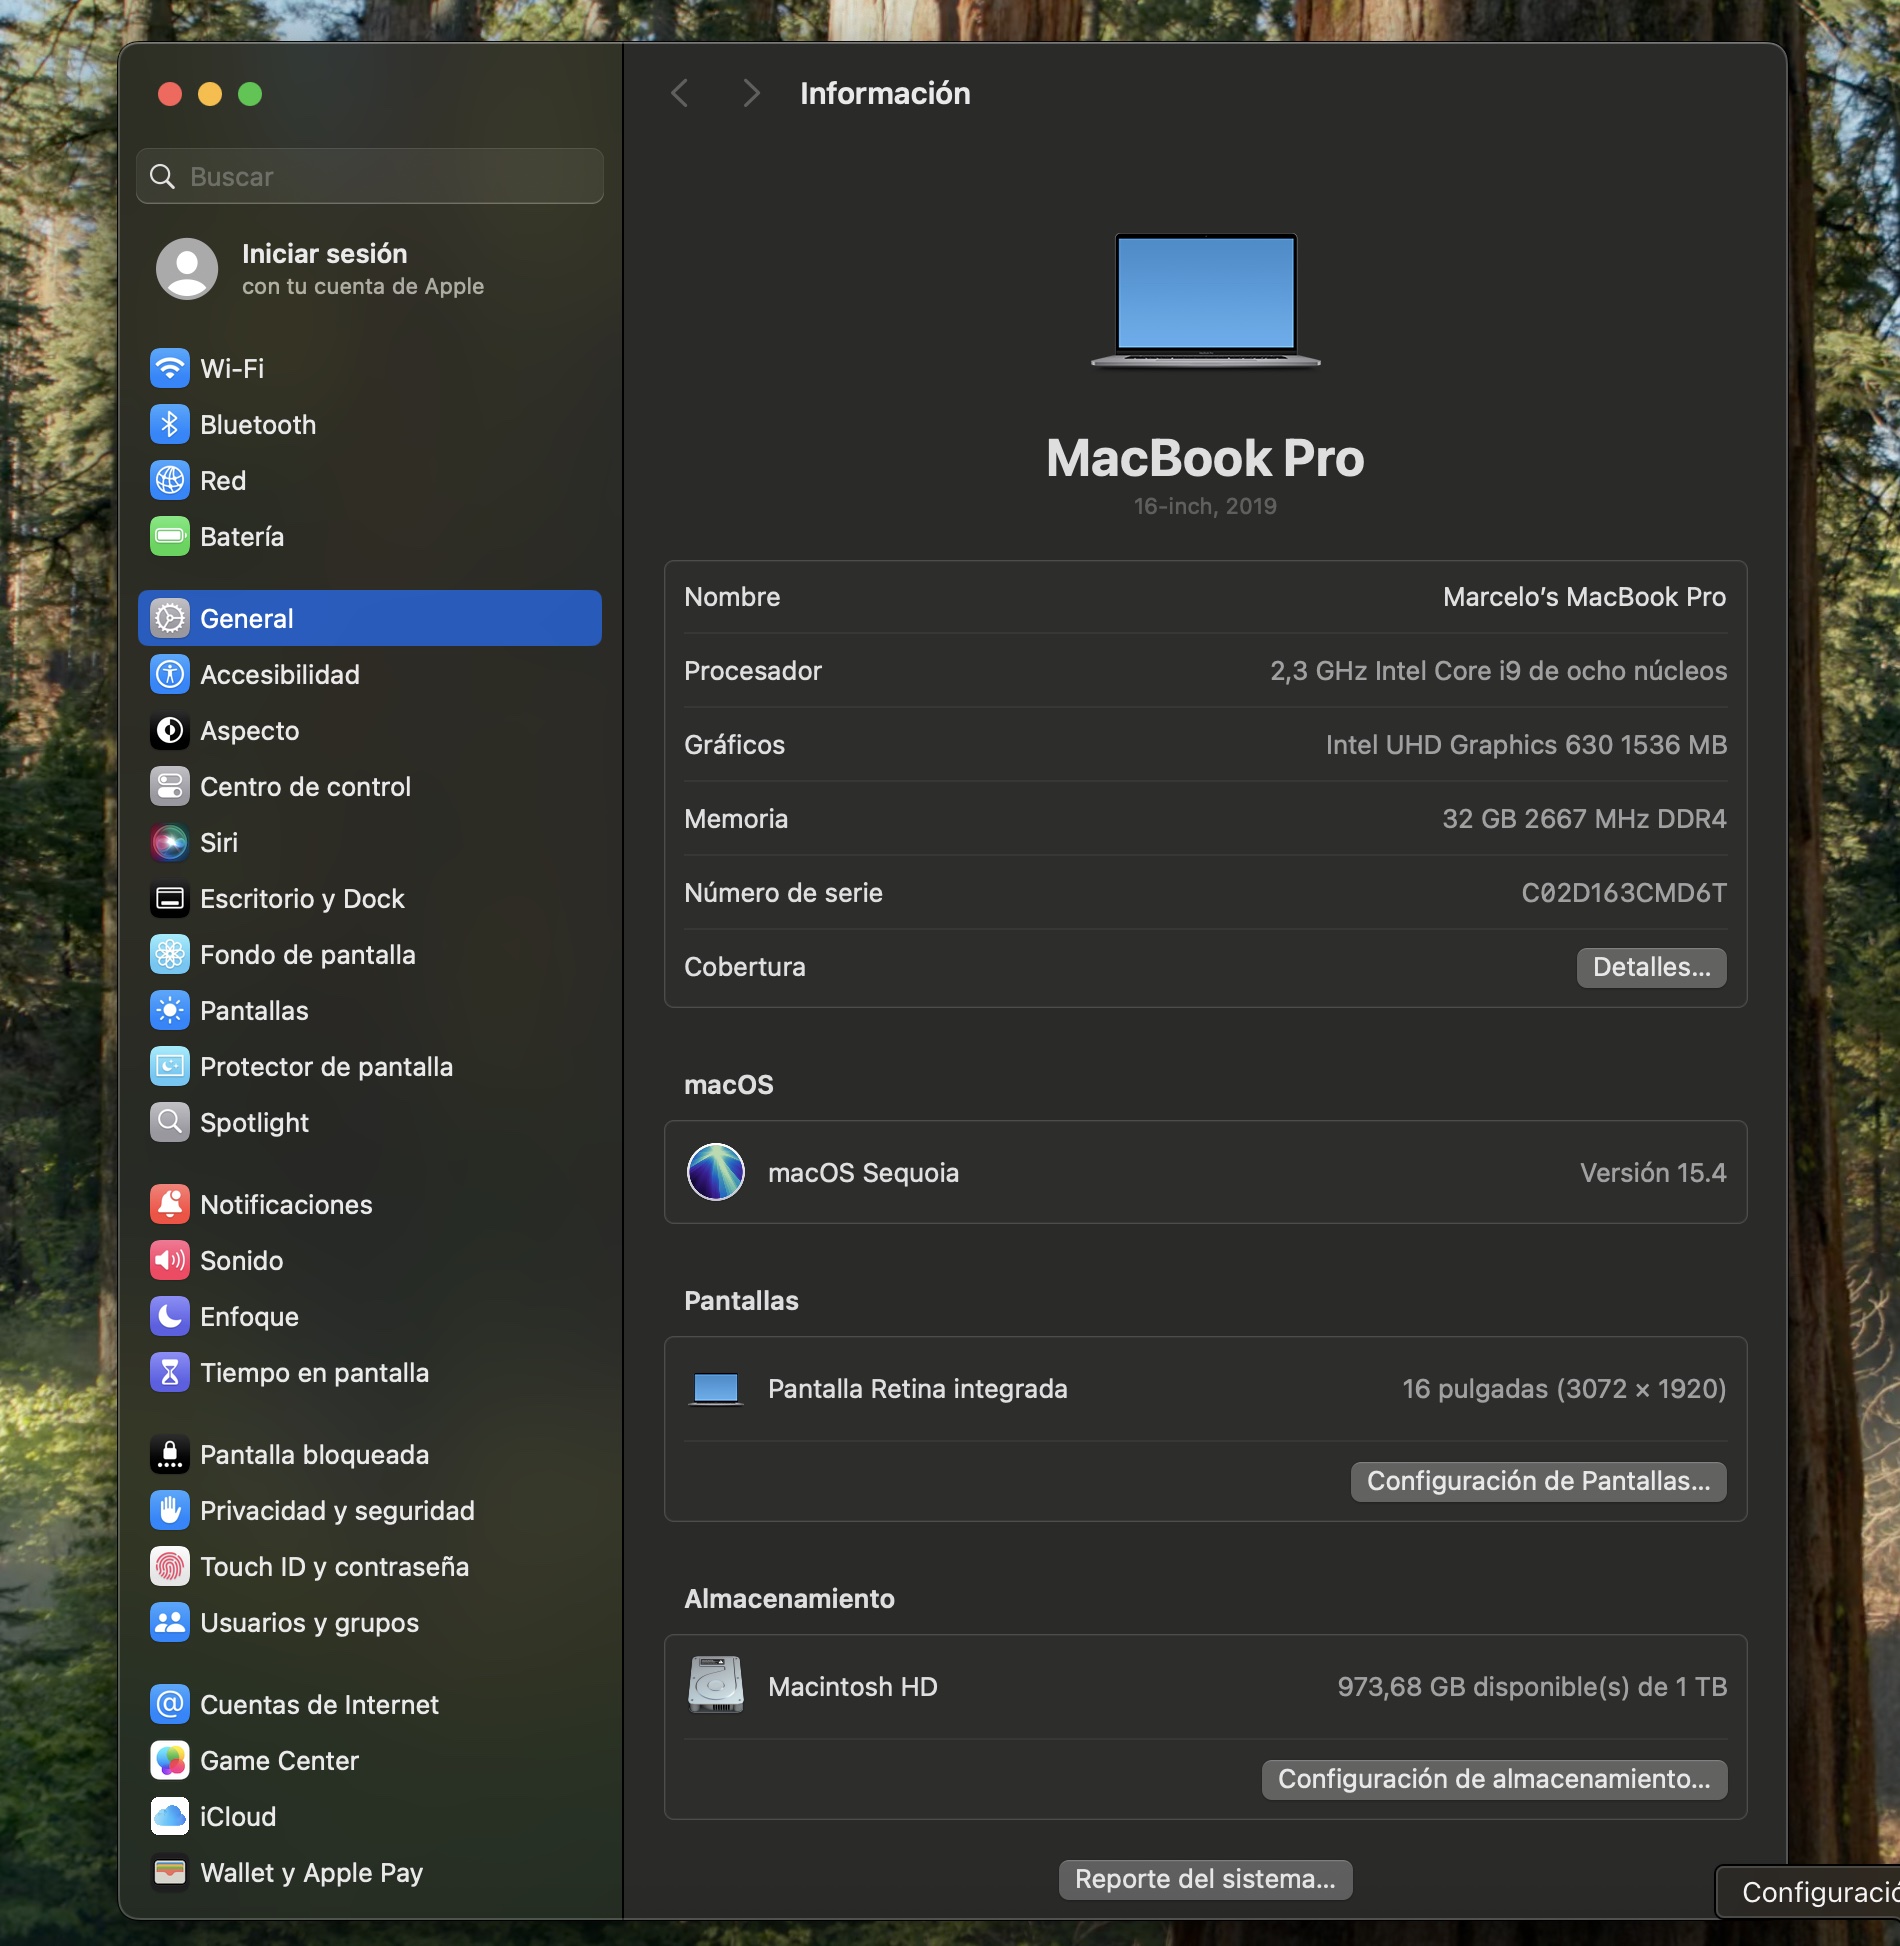
Task: Open Reporte del sistema… button
Action: point(1204,1879)
